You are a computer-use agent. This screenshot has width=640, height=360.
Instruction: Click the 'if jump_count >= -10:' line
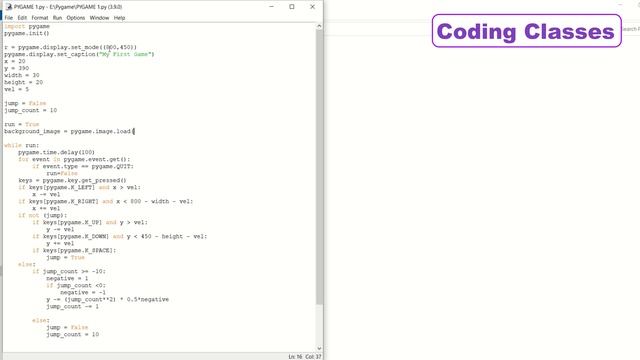point(69,271)
